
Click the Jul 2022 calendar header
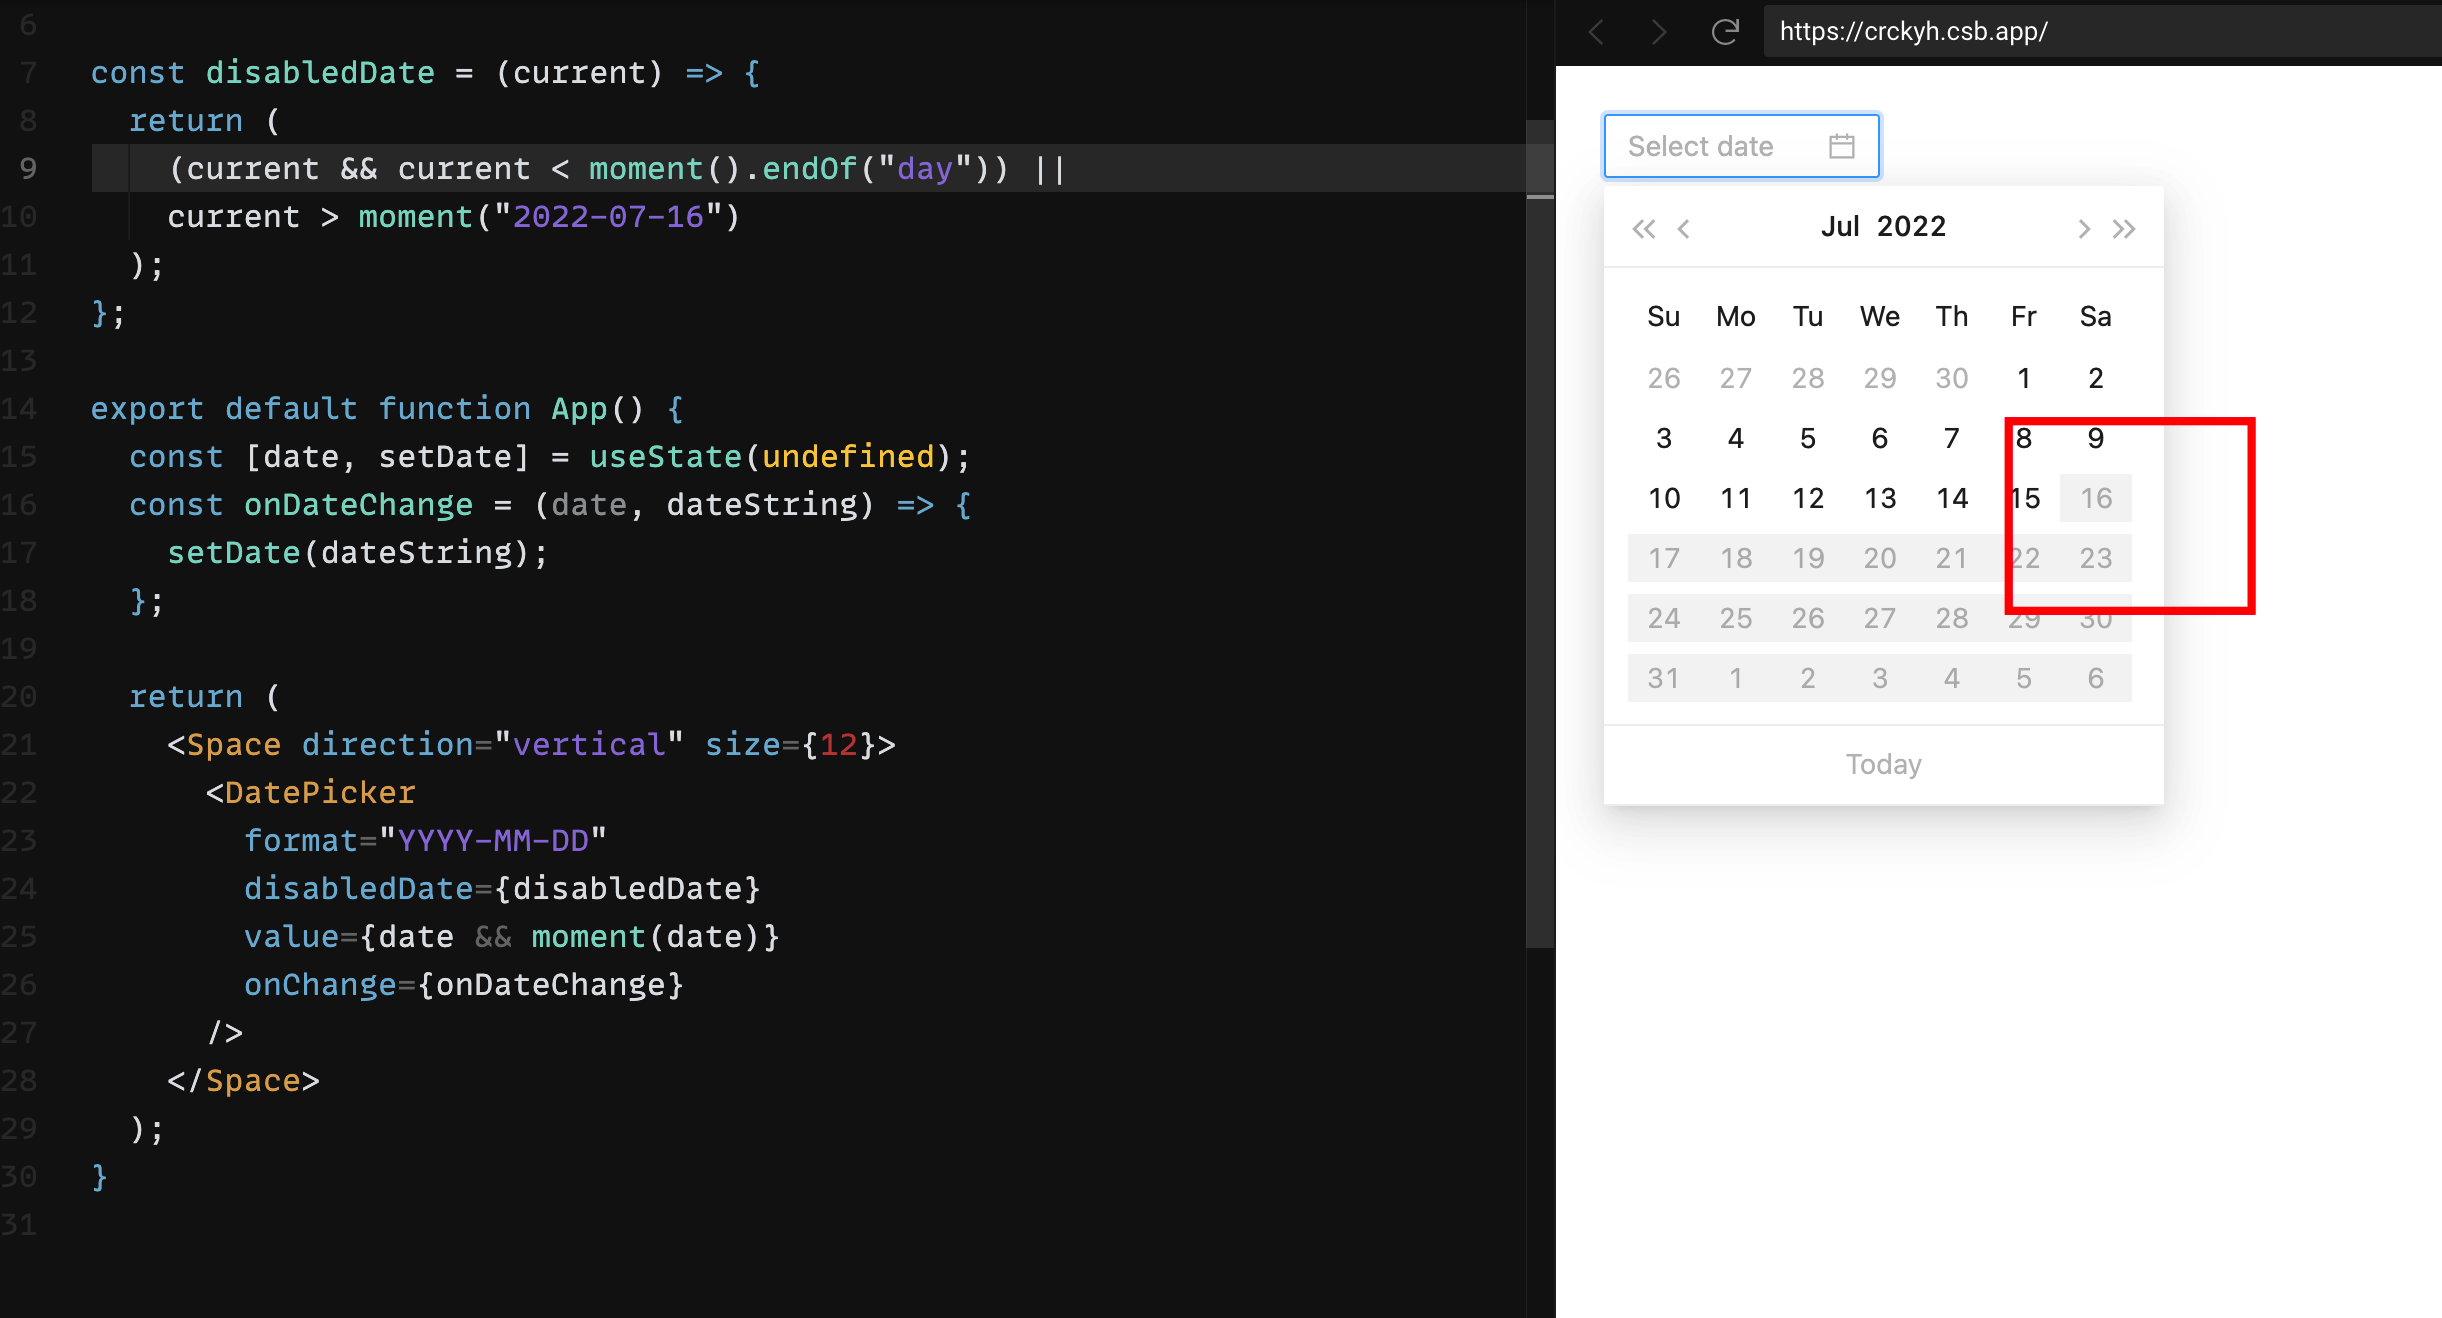tap(1882, 226)
